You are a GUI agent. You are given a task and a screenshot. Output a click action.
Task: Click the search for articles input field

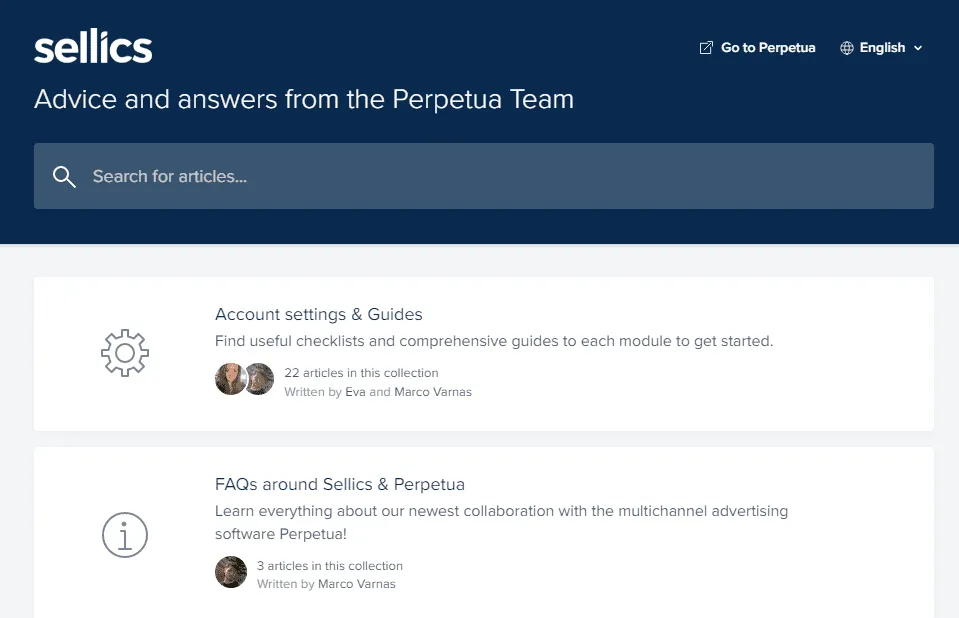[400, 176]
